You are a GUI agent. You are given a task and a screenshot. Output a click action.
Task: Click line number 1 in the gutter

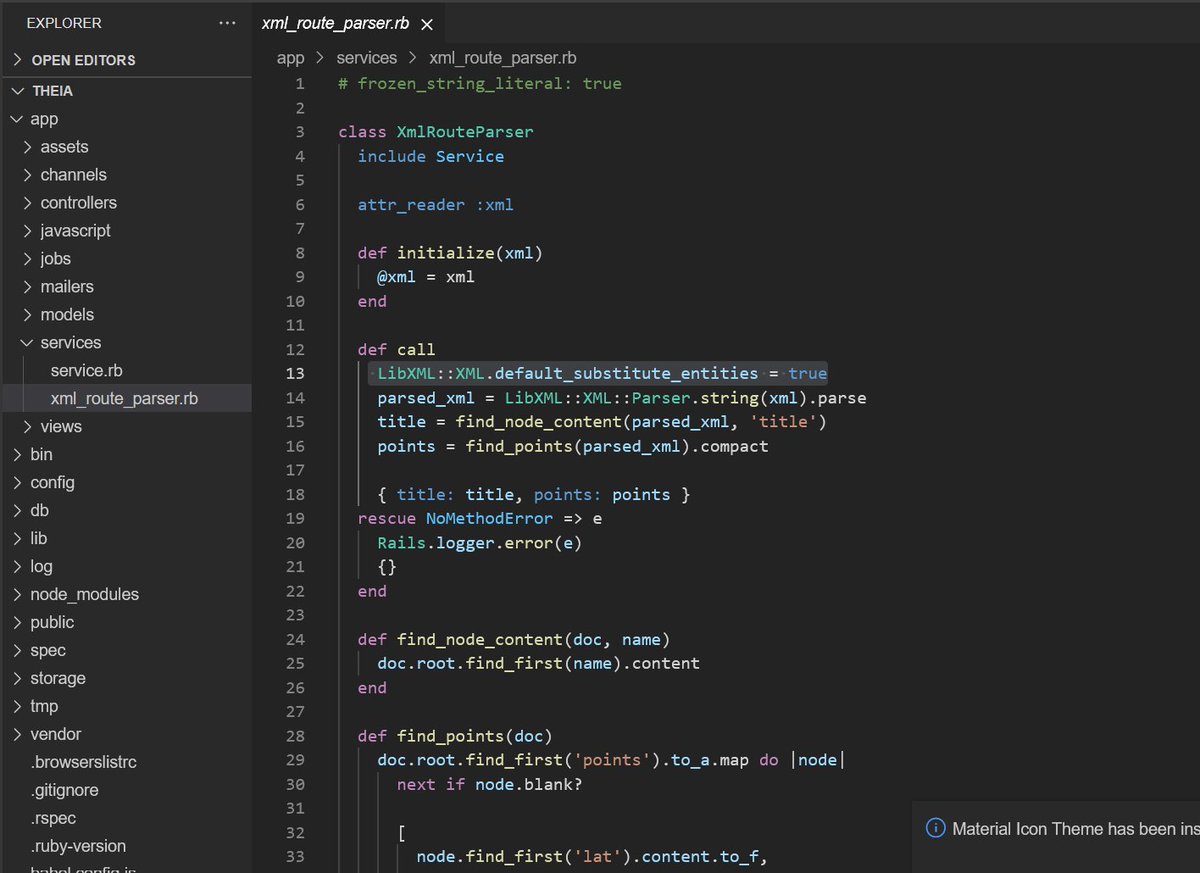click(300, 83)
